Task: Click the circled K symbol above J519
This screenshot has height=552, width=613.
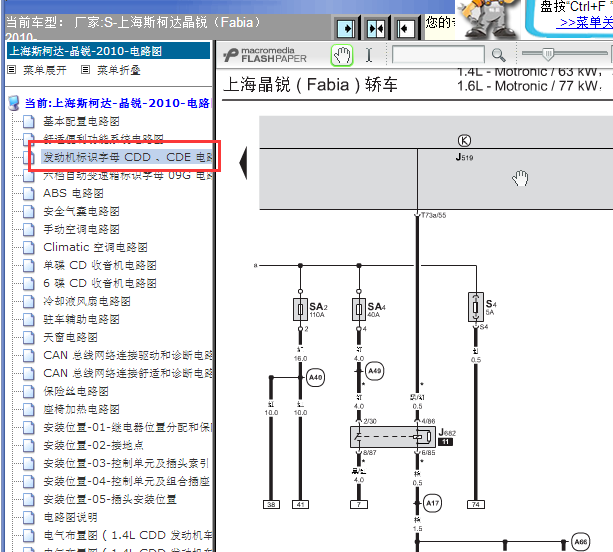Action: click(464, 140)
